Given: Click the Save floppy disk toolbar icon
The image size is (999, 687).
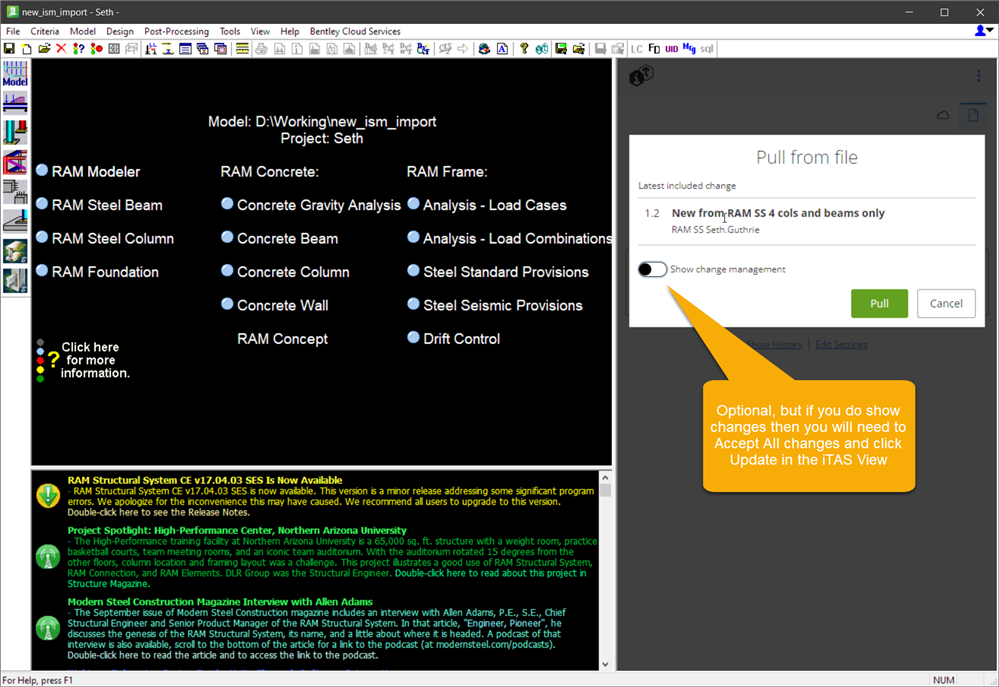Looking at the screenshot, I should coord(9,48).
